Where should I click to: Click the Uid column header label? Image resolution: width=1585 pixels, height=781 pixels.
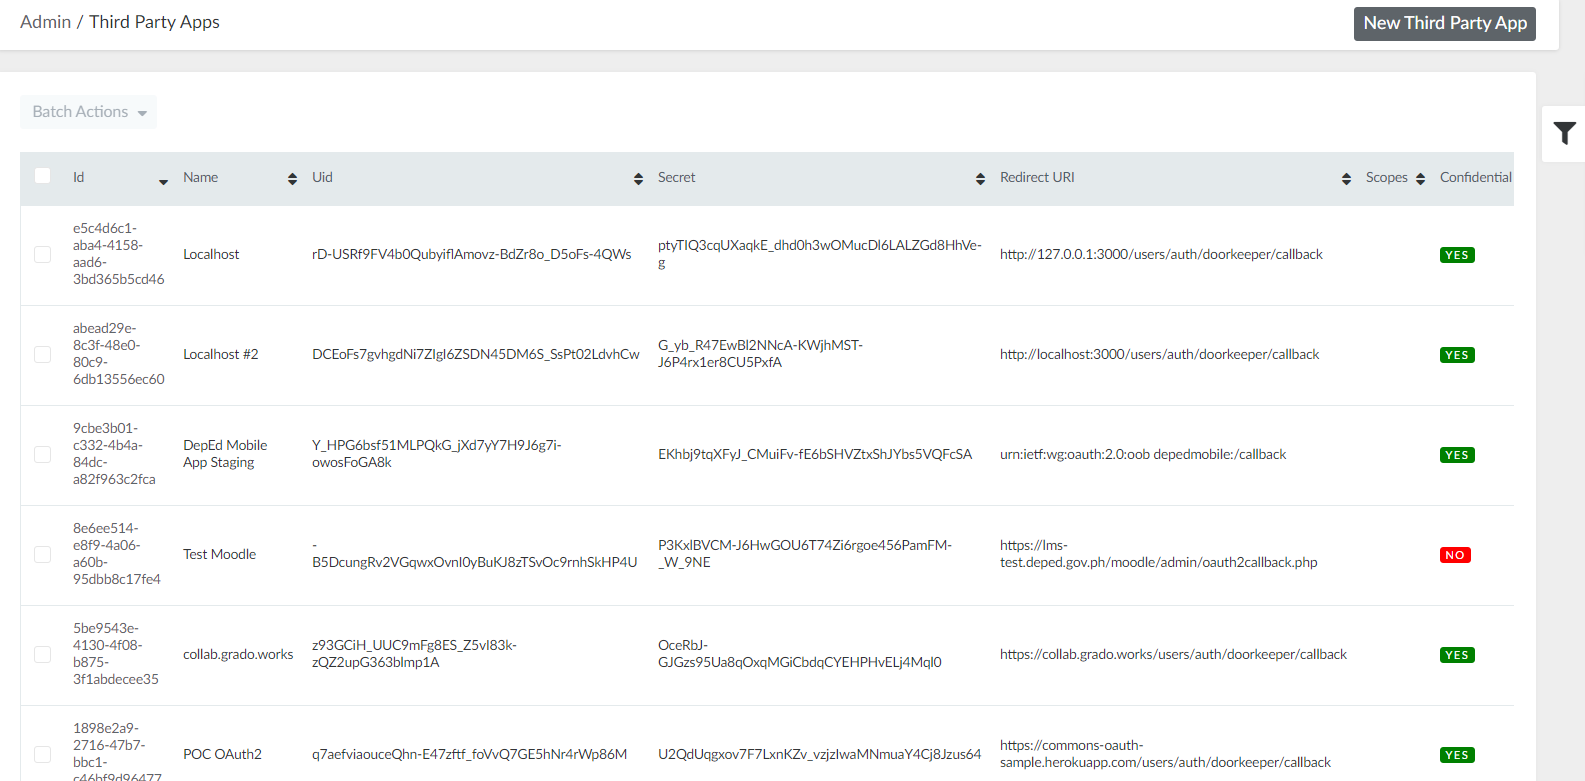tap(322, 177)
